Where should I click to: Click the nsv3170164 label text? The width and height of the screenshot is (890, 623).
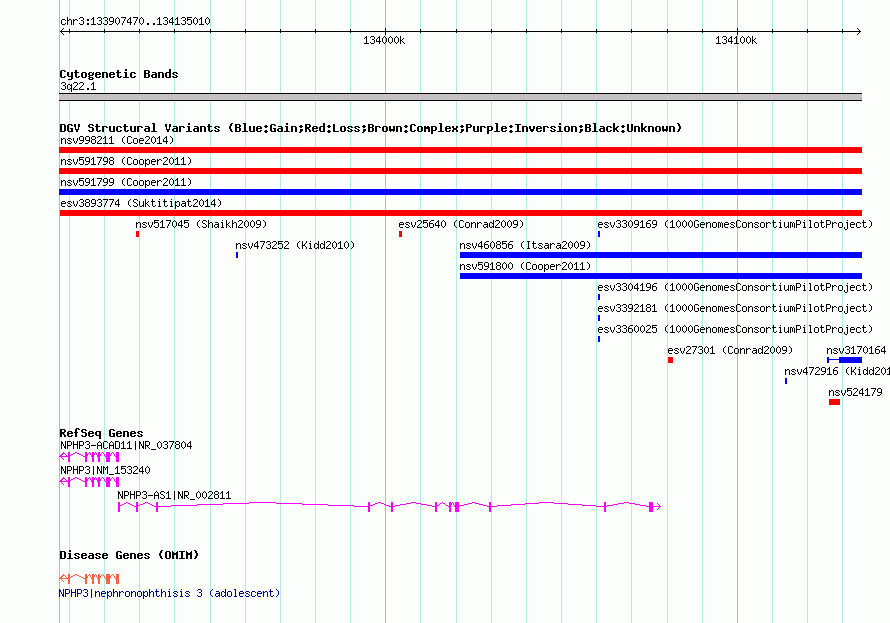pos(856,351)
